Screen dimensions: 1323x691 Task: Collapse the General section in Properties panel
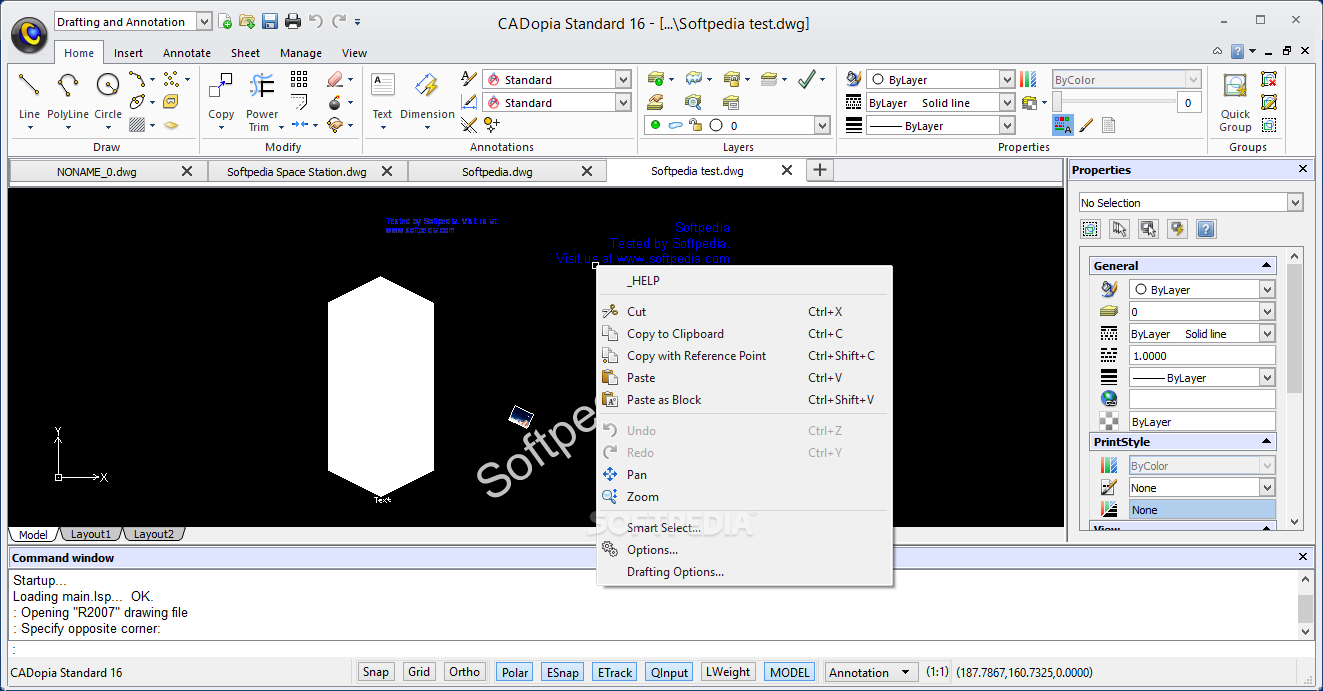click(x=1267, y=266)
